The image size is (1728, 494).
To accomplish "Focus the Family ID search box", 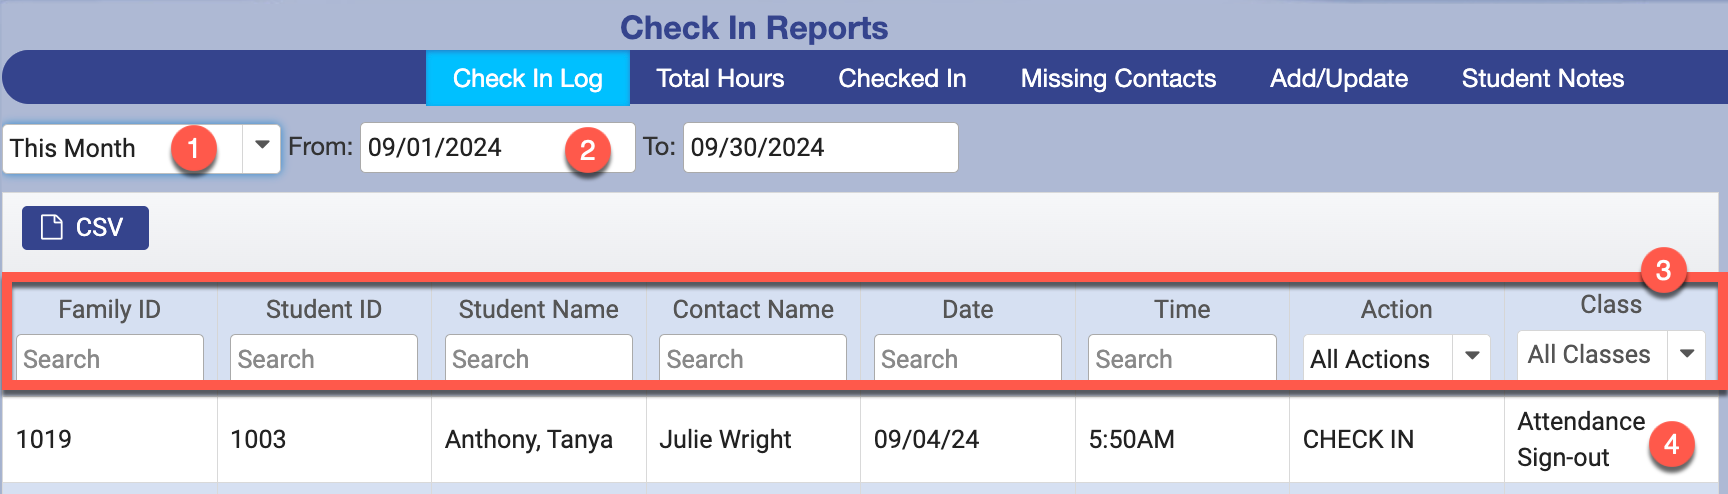I will (x=110, y=359).
